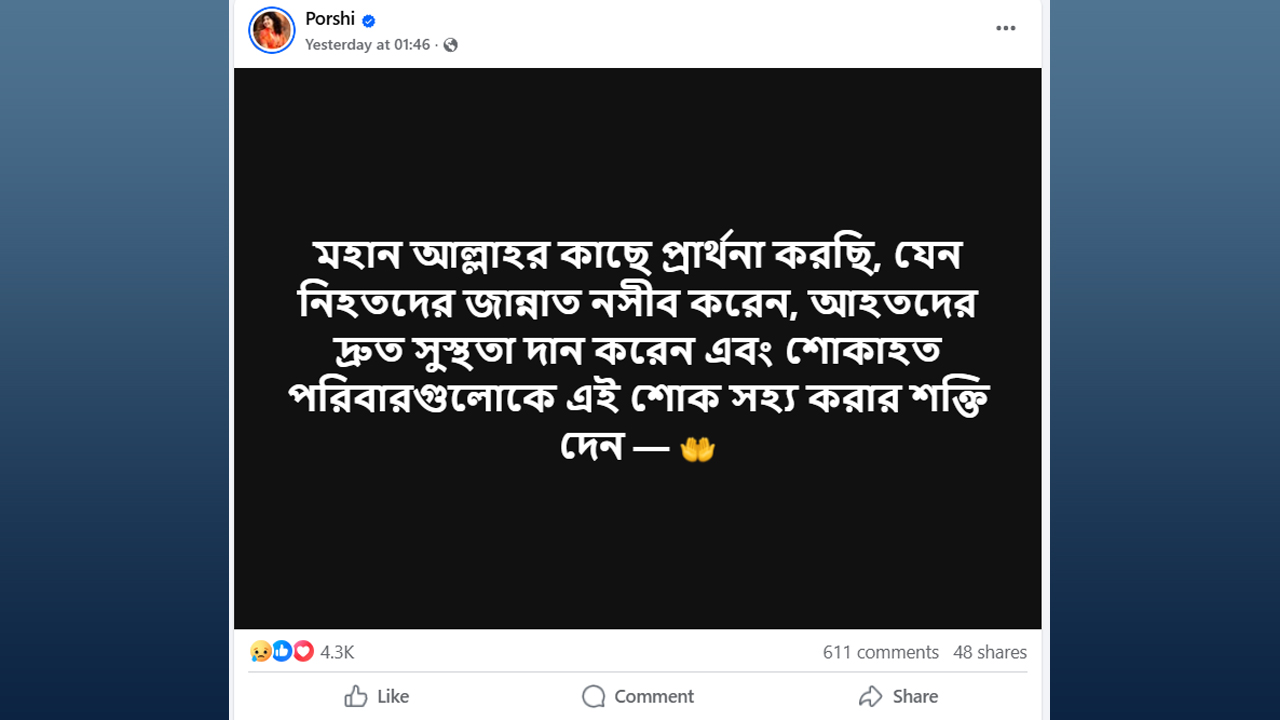Open the Porshi profile name link
This screenshot has height=720, width=1280.
330,20
